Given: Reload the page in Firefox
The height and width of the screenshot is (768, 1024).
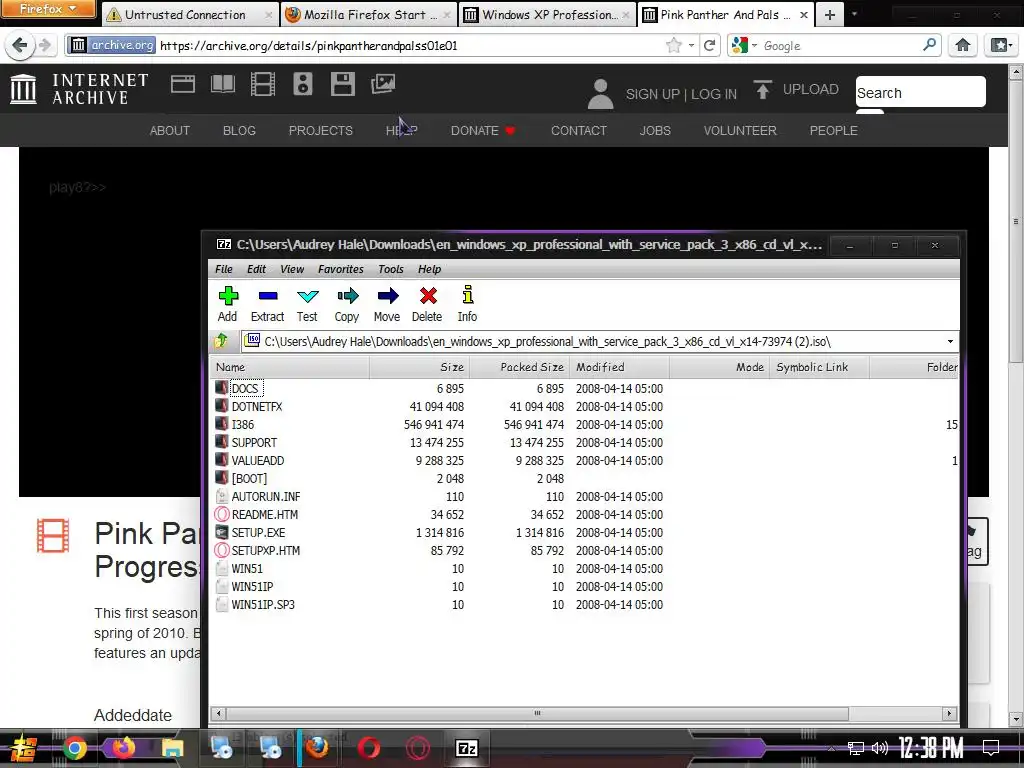Looking at the screenshot, I should 710,45.
